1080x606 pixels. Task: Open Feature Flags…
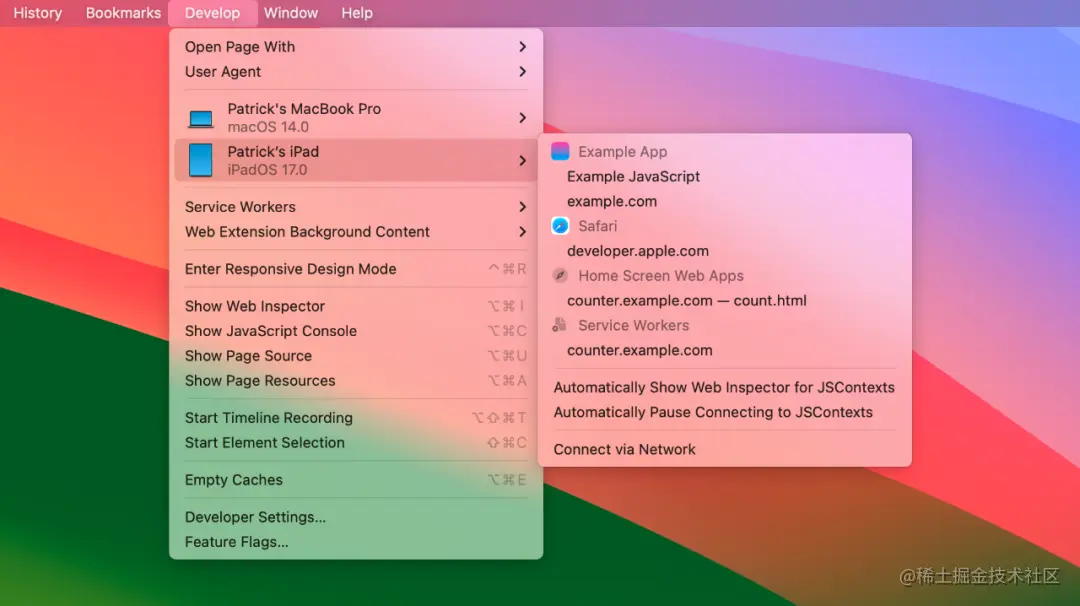tap(355, 542)
